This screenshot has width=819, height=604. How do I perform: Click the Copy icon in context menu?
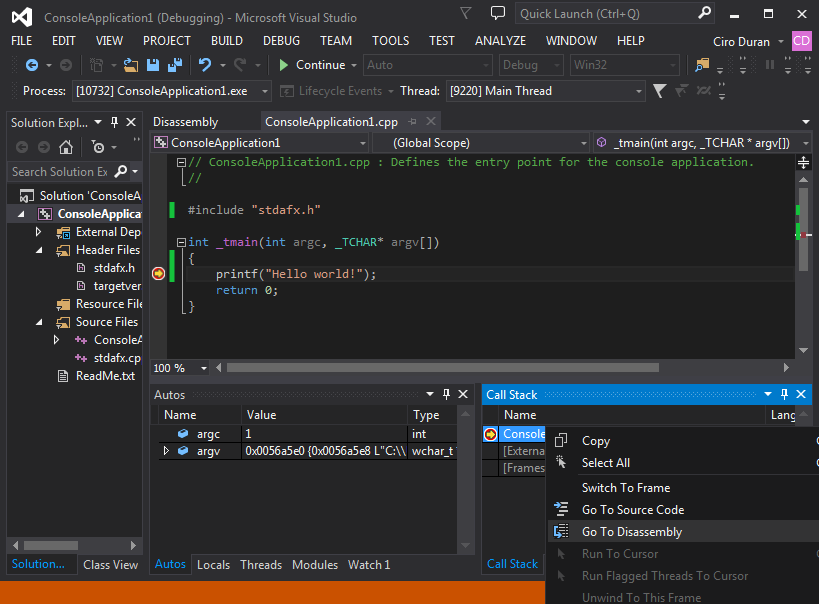pos(561,440)
